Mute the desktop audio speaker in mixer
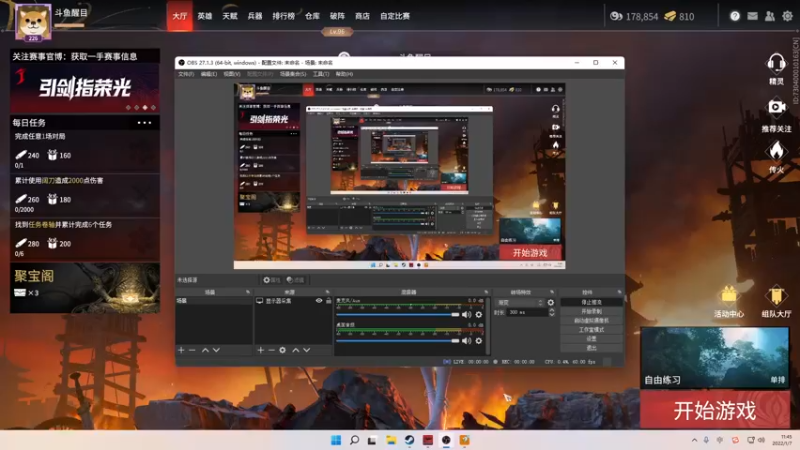Viewport: 800px width, 450px height. click(x=466, y=341)
